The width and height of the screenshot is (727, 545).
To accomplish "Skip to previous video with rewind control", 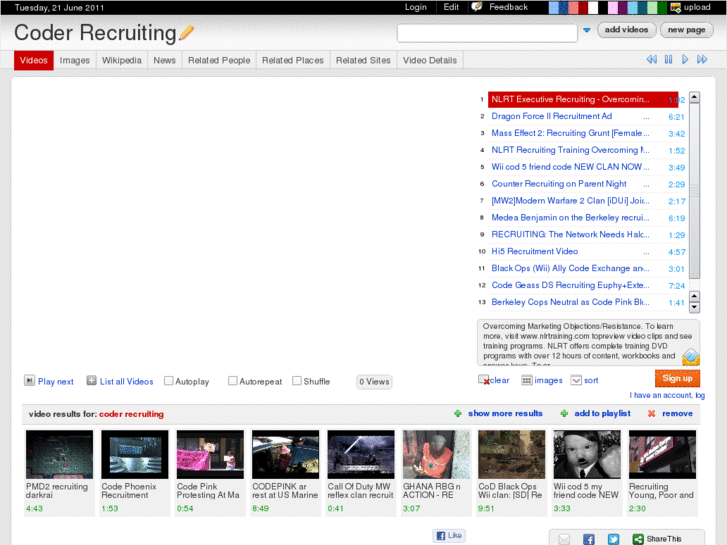I will (651, 59).
